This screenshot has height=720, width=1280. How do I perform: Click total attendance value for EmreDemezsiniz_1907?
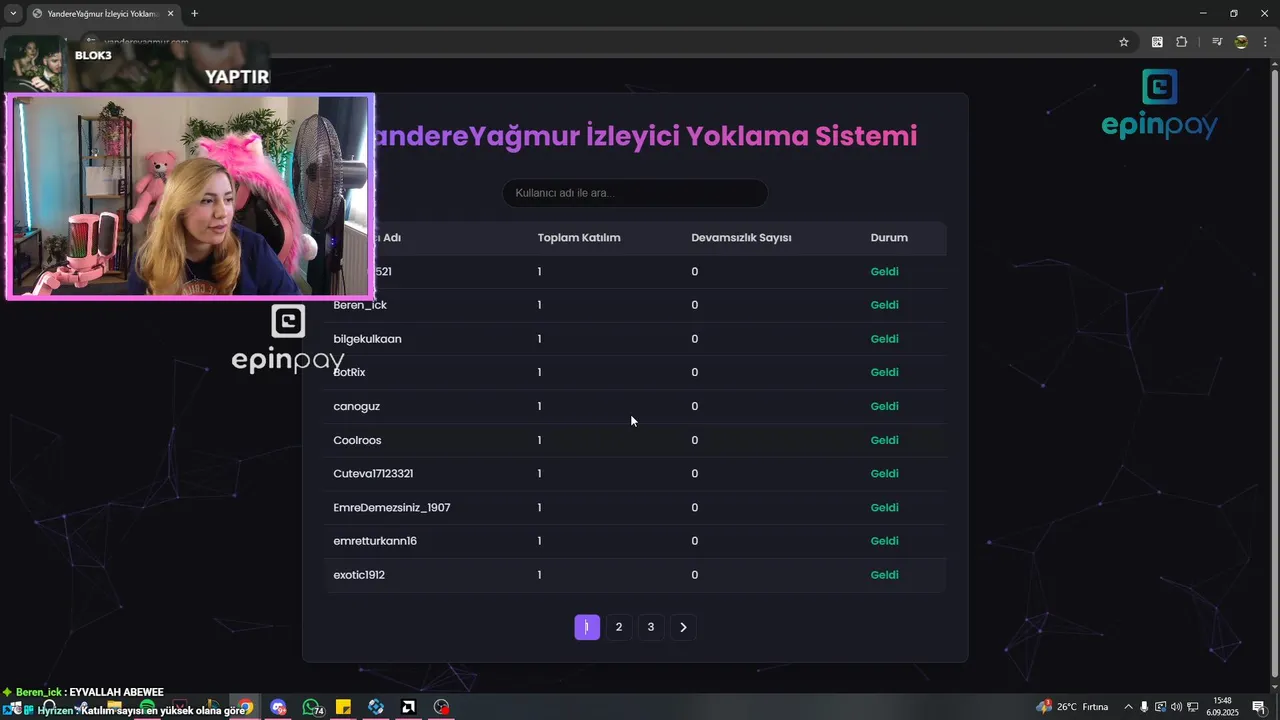[539, 508]
